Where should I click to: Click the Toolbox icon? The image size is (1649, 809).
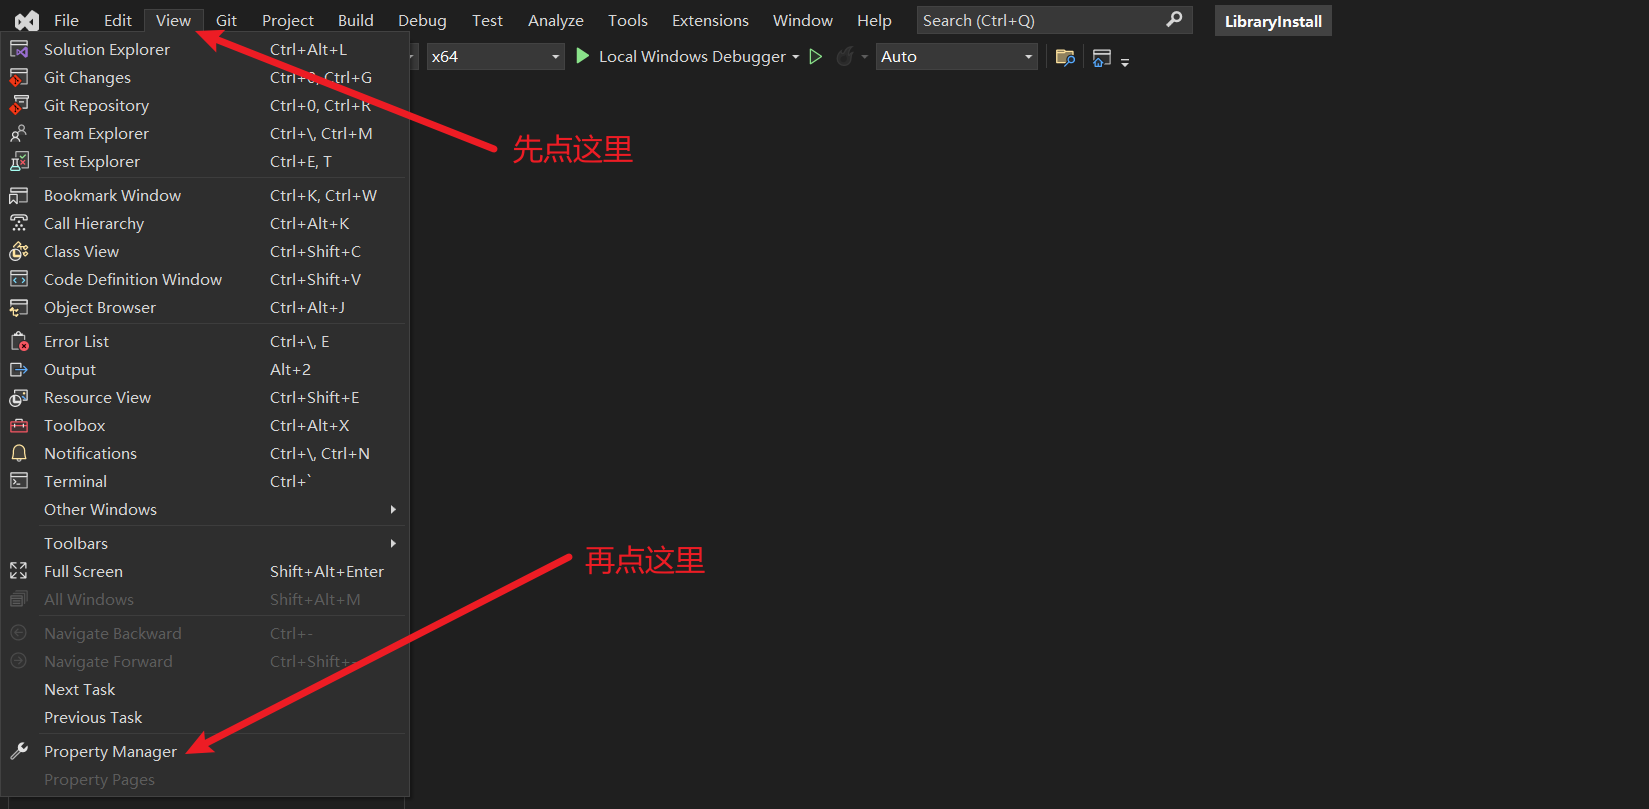pyautogui.click(x=19, y=425)
